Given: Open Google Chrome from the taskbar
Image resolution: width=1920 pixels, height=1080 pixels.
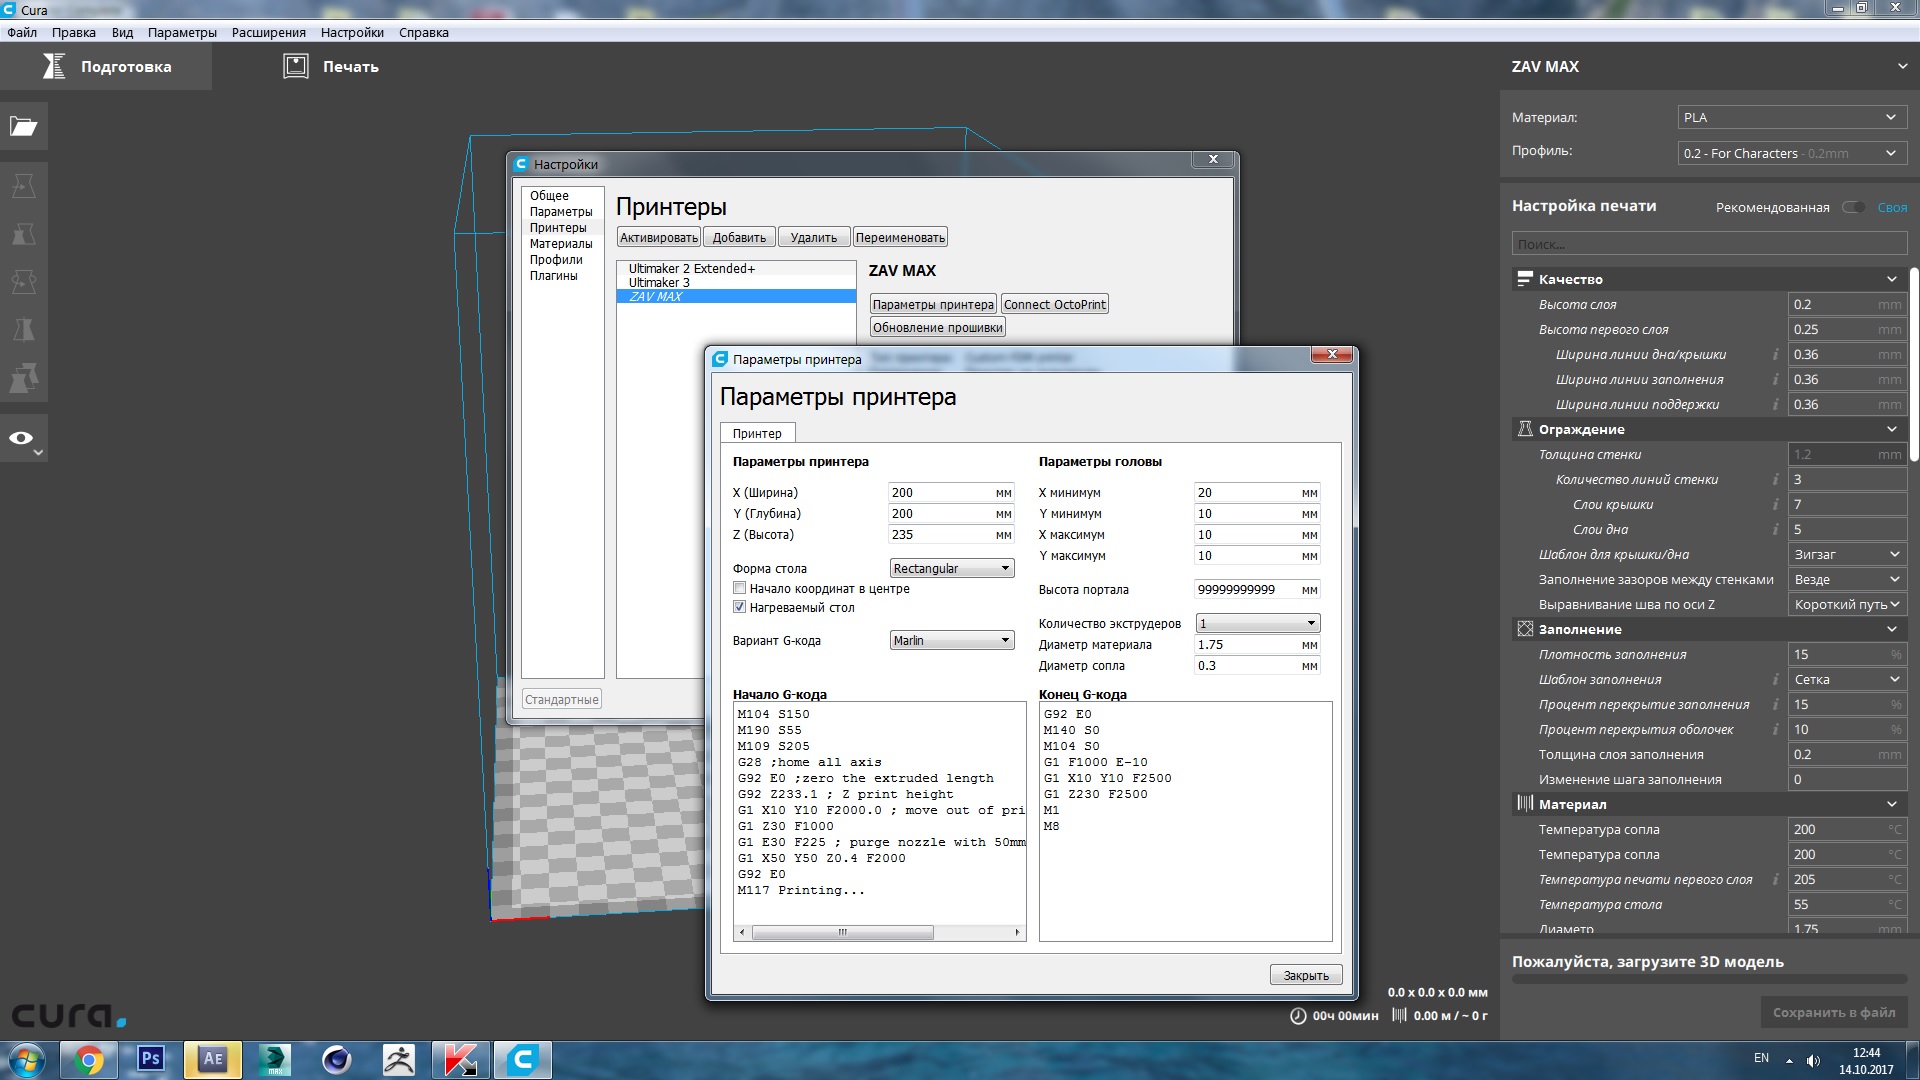Looking at the screenshot, I should pyautogui.click(x=89, y=1059).
